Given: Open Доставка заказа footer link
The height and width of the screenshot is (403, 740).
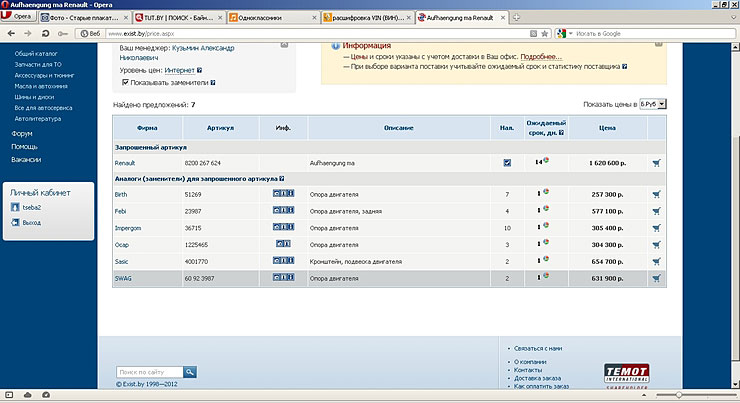Looking at the screenshot, I should tap(538, 378).
